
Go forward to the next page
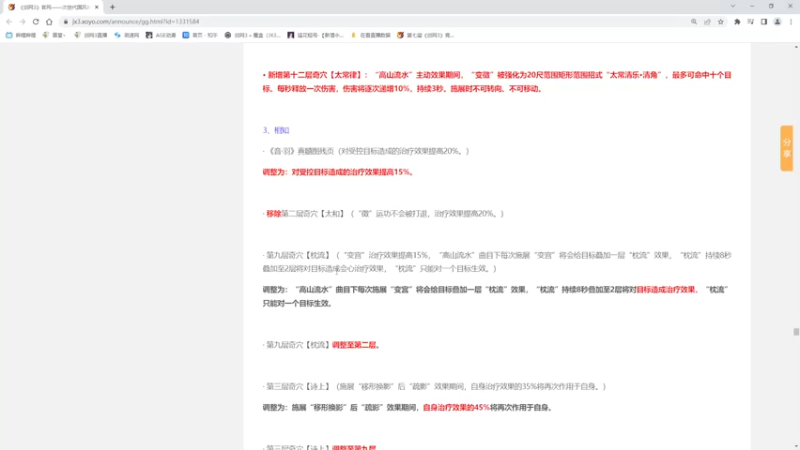click(x=22, y=21)
